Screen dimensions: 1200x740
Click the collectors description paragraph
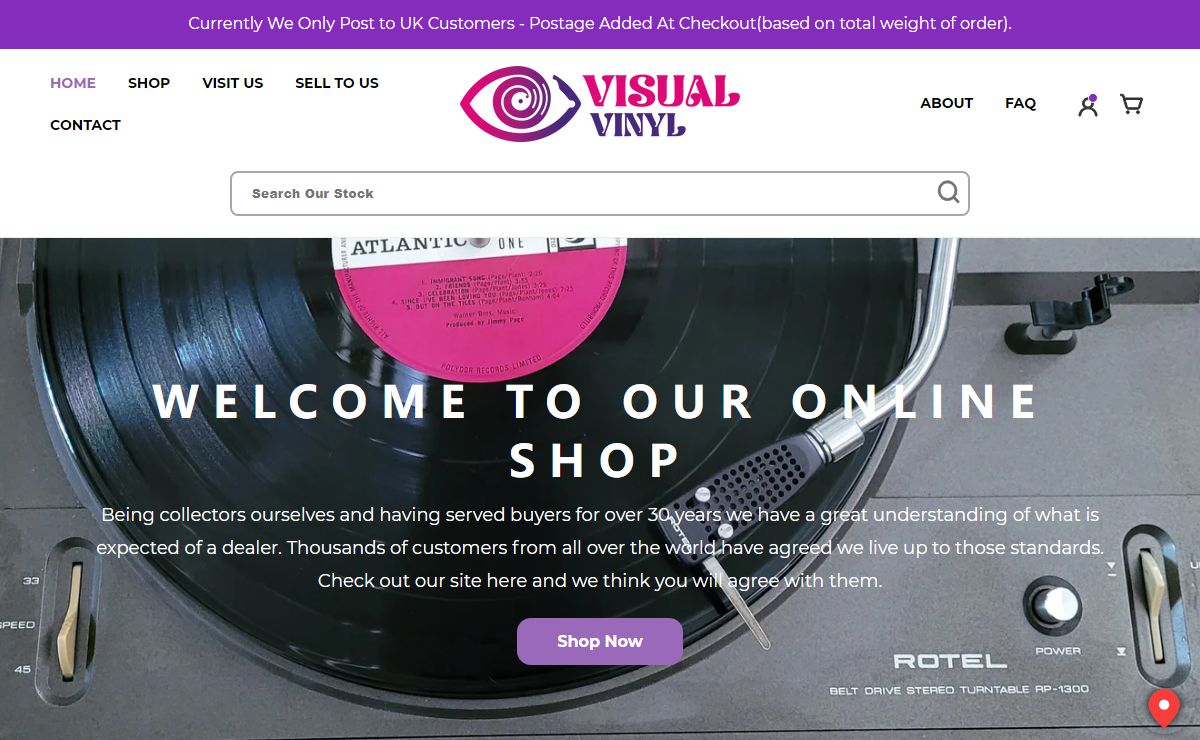click(600, 547)
